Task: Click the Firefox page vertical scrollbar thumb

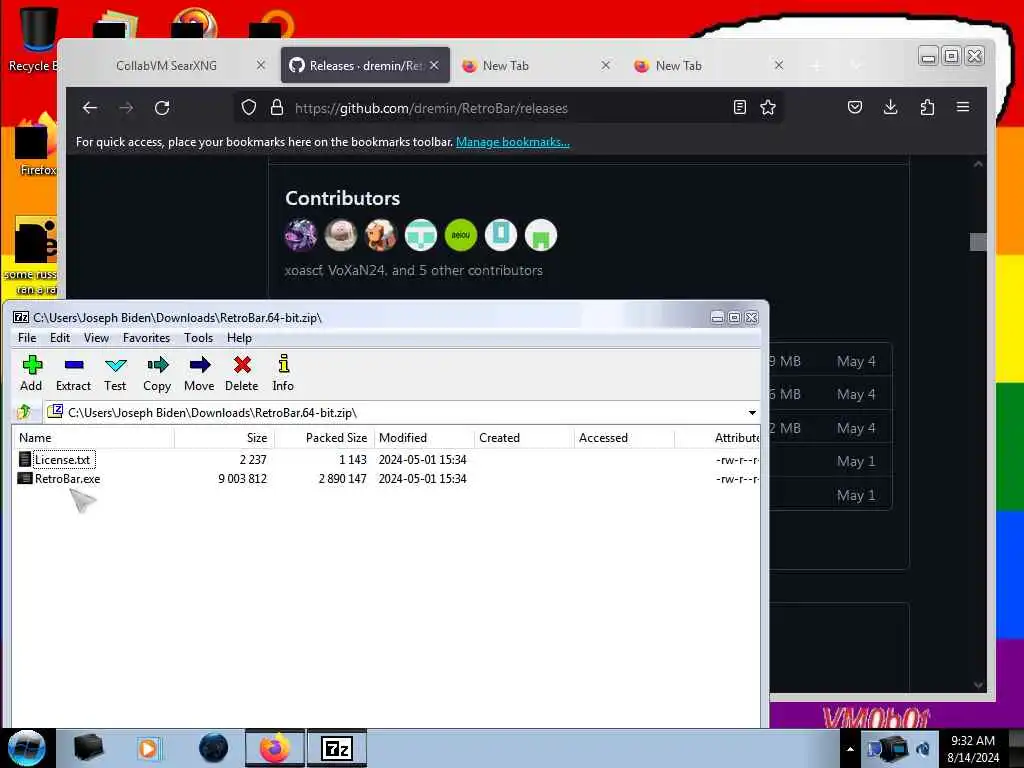Action: (x=978, y=242)
